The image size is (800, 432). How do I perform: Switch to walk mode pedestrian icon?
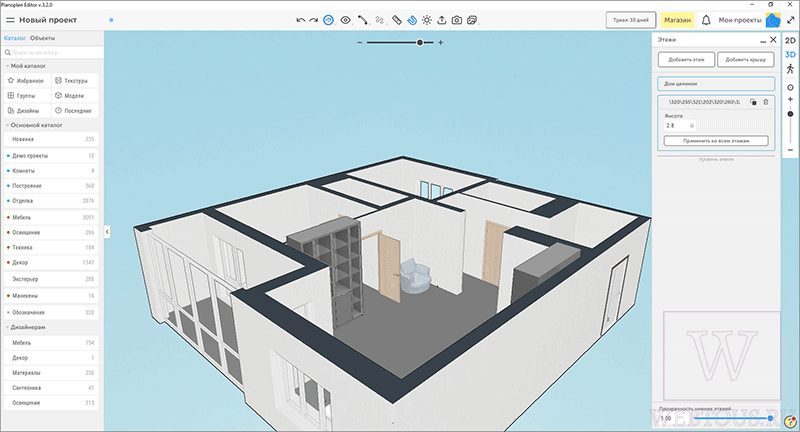(790, 69)
